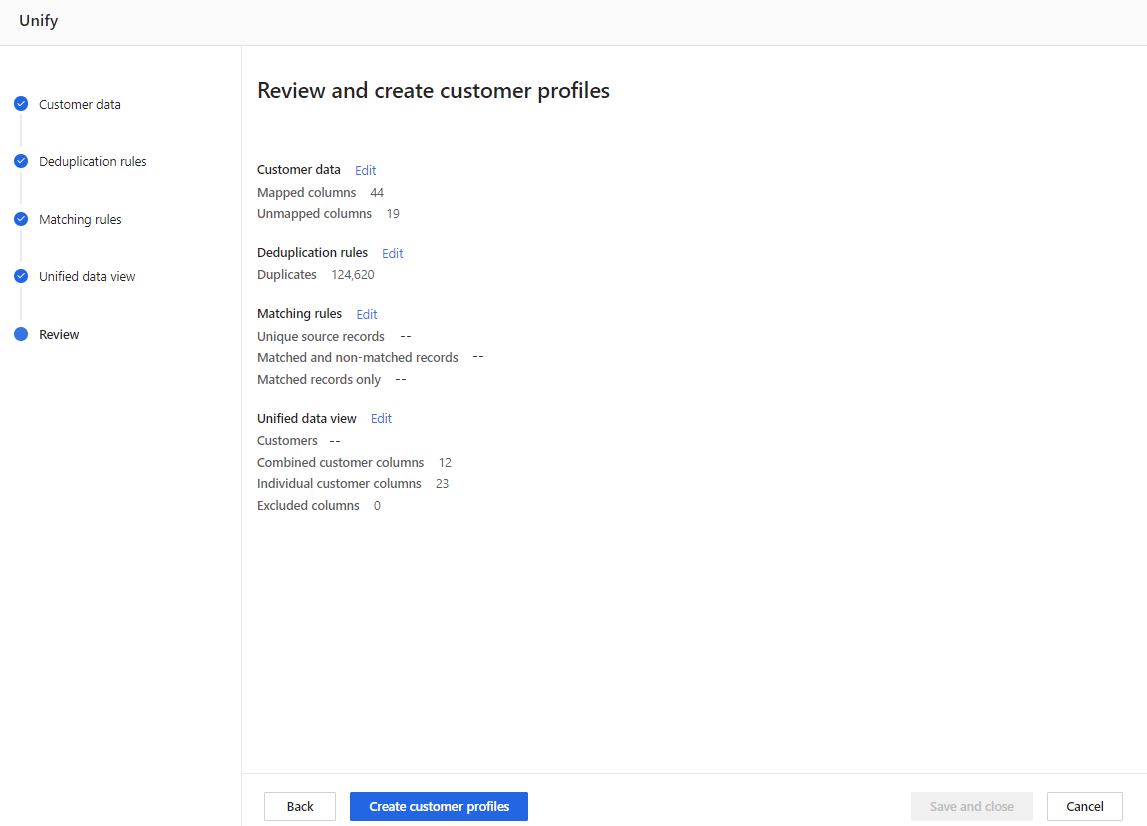Image resolution: width=1147 pixels, height=826 pixels.
Task: Select Matching rules in the progress sidebar
Action: 80,219
